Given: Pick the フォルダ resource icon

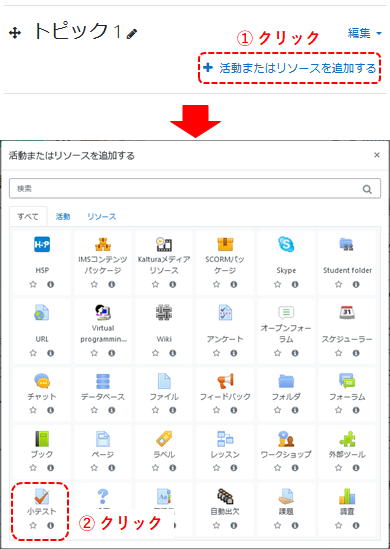Looking at the screenshot, I should point(286,381).
